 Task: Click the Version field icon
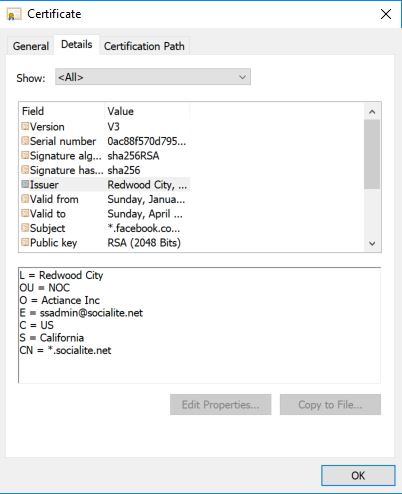click(x=25, y=126)
